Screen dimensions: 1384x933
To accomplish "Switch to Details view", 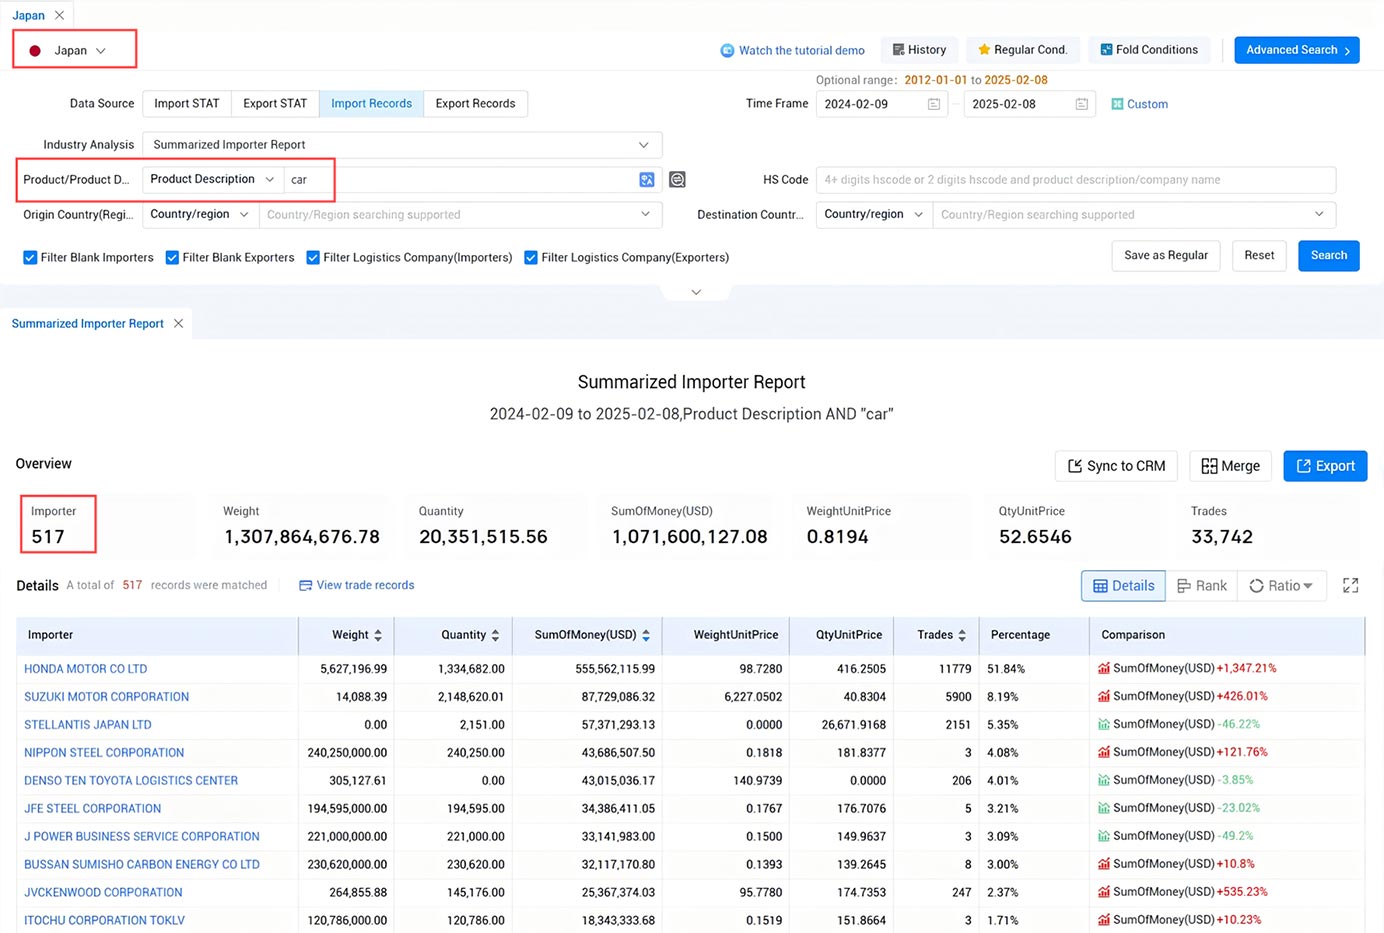I will tap(1124, 586).
